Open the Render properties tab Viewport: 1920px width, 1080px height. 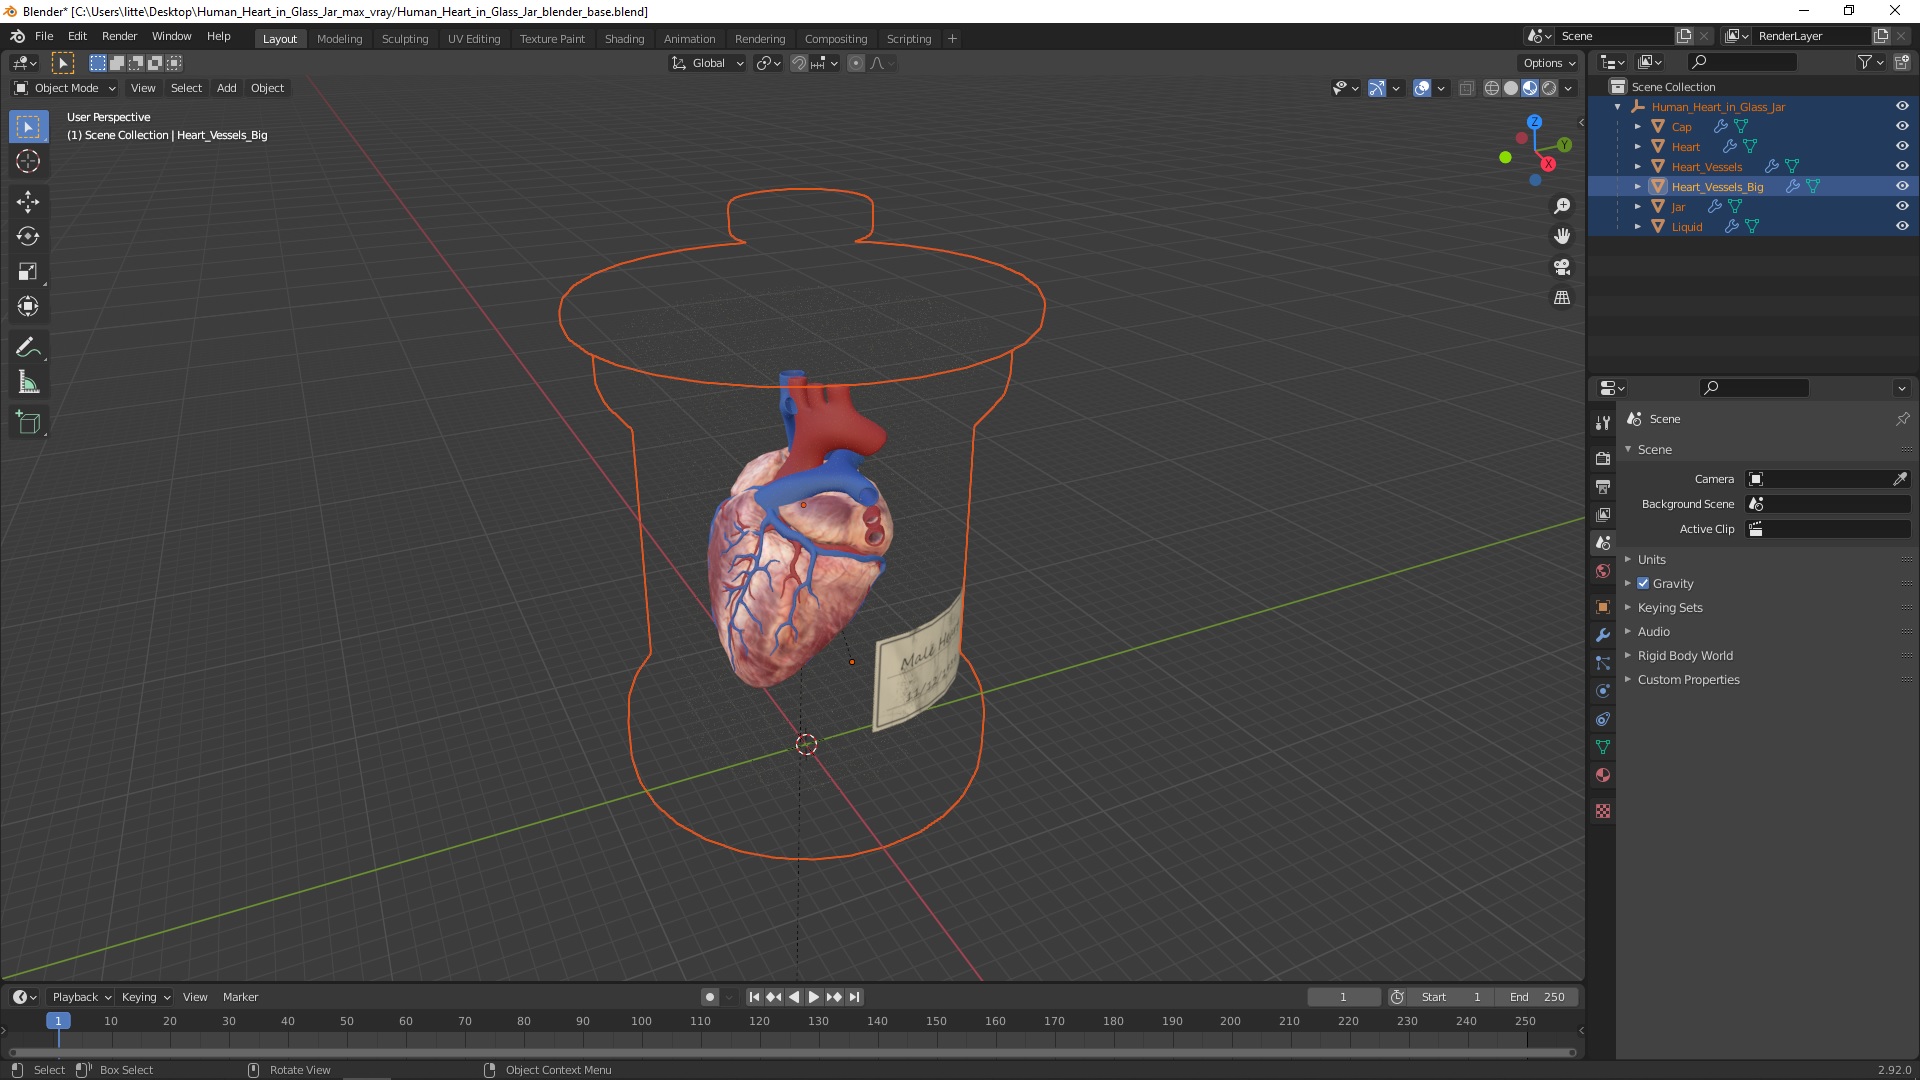[x=1603, y=458]
